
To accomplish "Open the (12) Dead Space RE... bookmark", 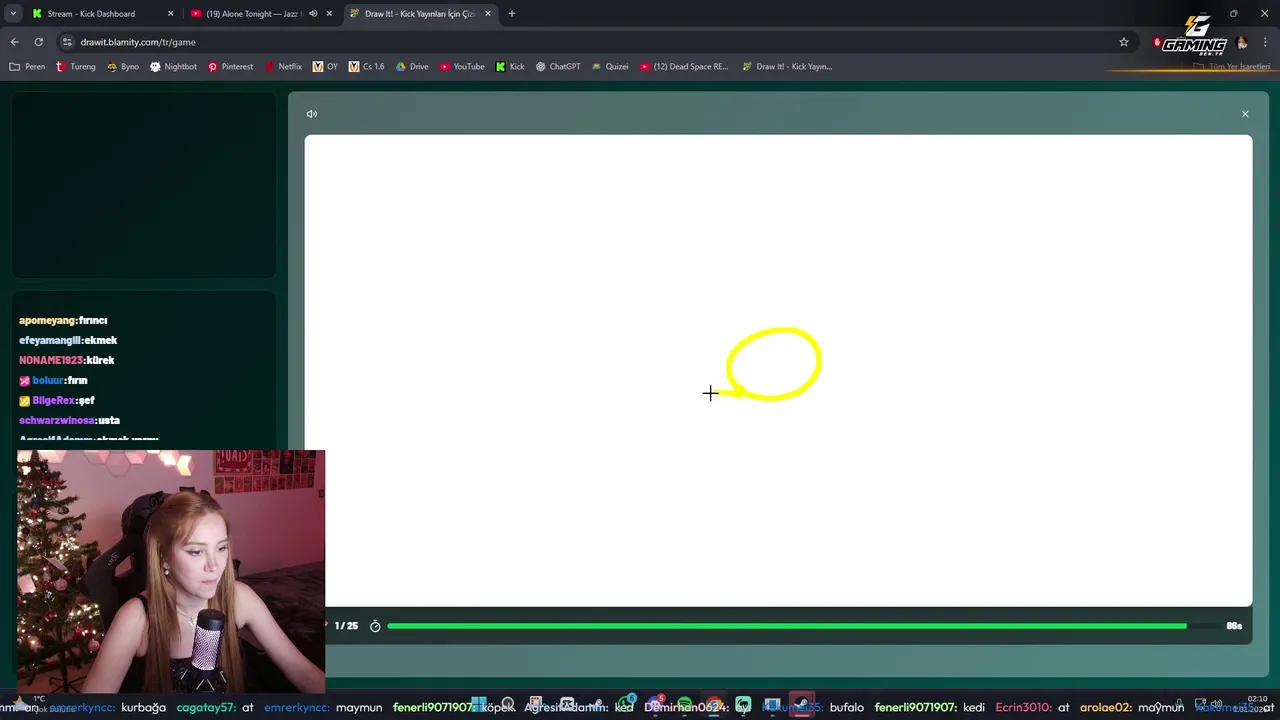I will pos(684,66).
